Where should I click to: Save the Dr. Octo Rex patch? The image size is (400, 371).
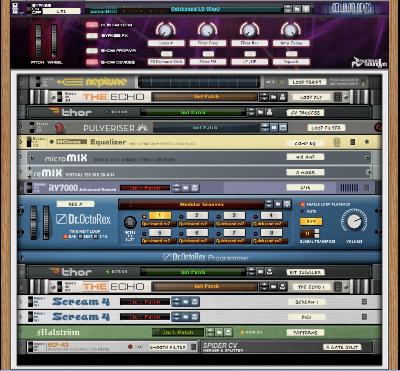[x=287, y=204]
